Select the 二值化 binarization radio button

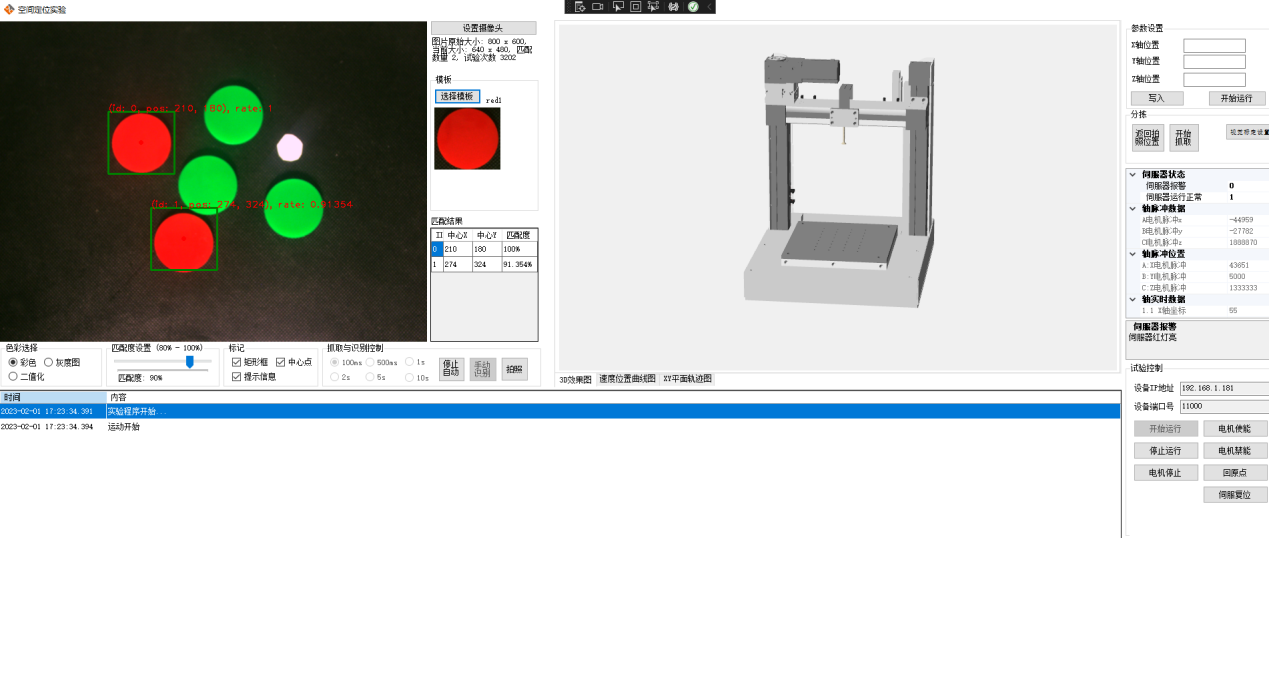pos(13,377)
